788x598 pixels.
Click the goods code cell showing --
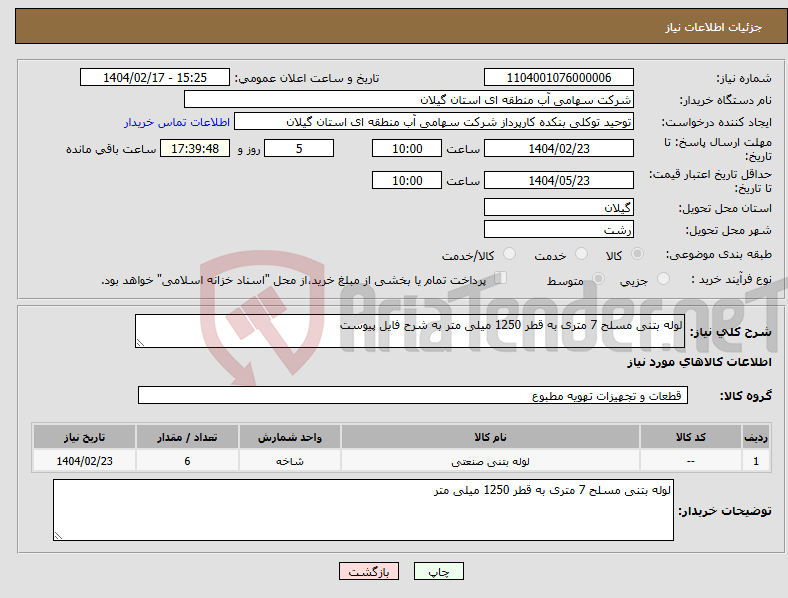point(691,460)
